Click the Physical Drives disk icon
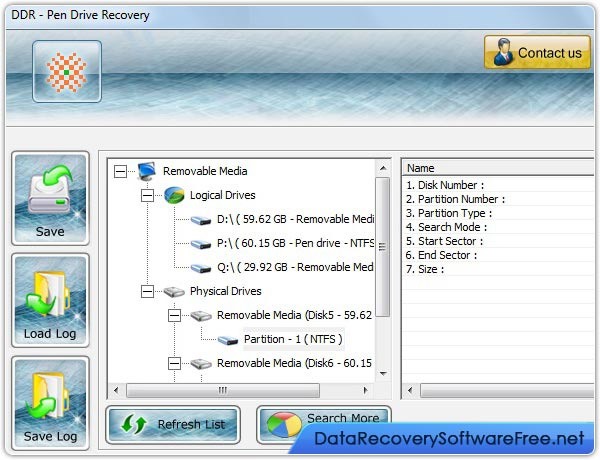Viewport: 600px width, 460px height. (174, 292)
